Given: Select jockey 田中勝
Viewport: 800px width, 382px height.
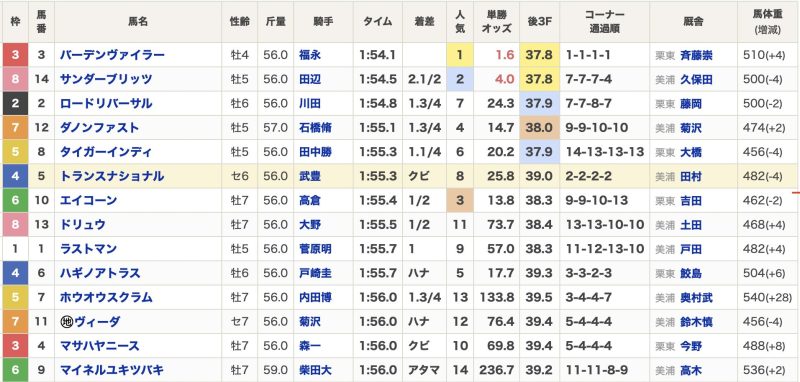Looking at the screenshot, I should 315,152.
